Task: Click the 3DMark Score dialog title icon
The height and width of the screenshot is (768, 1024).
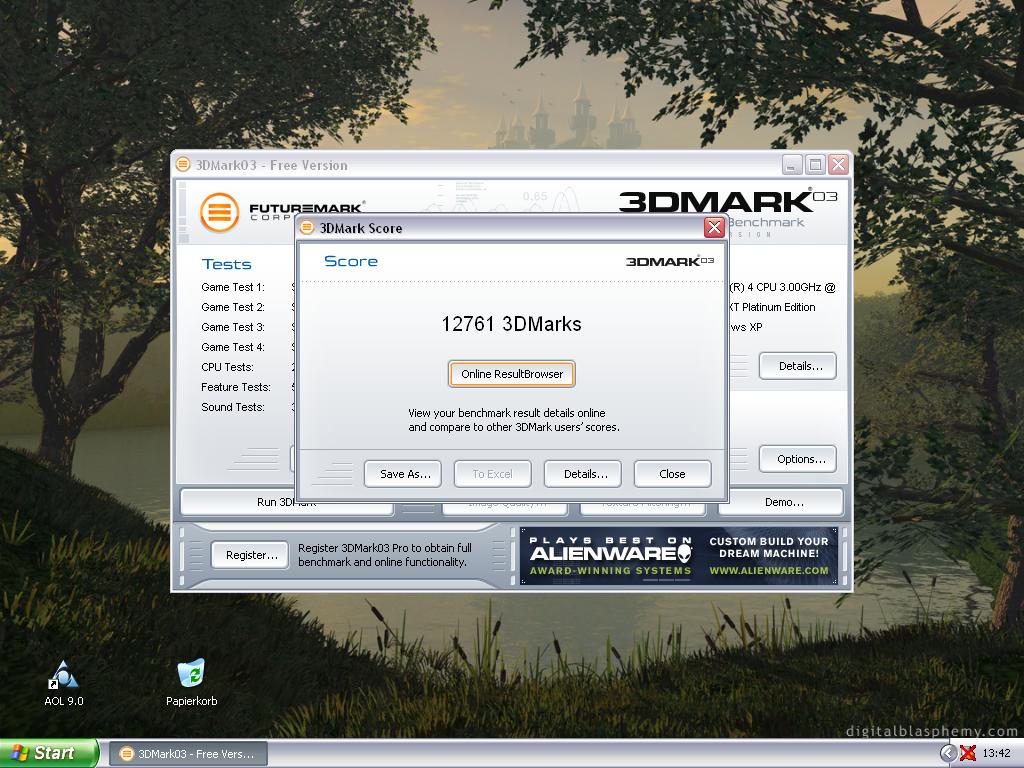Action: (307, 228)
